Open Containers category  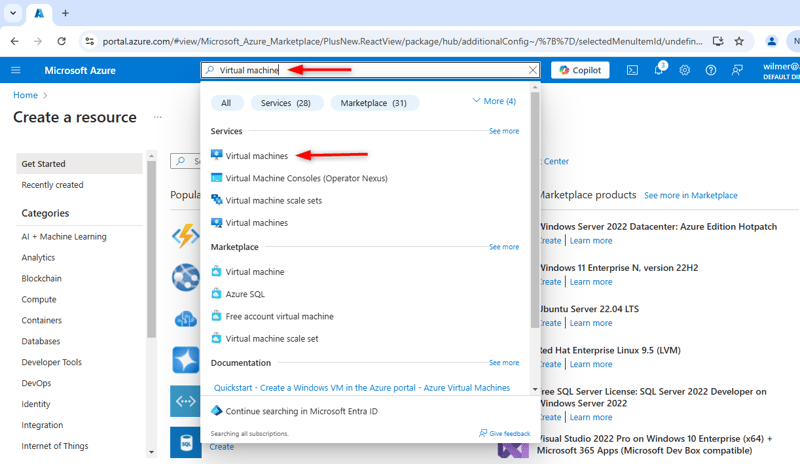click(x=41, y=321)
